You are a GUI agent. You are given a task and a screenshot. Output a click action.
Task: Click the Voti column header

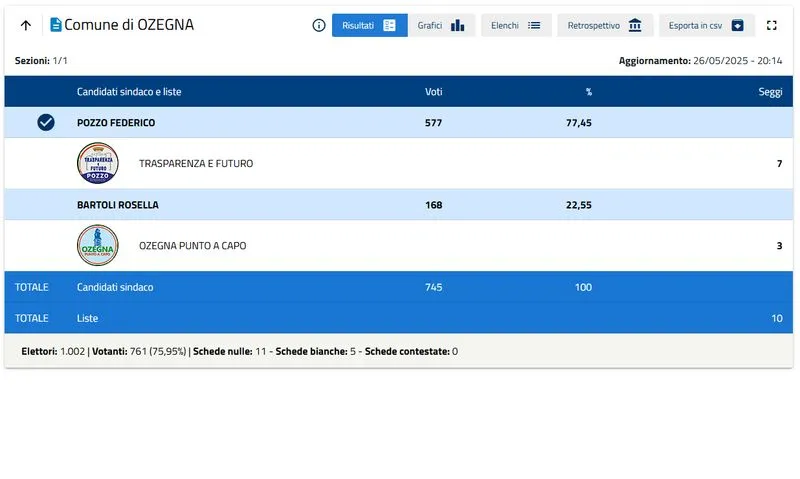coord(433,92)
